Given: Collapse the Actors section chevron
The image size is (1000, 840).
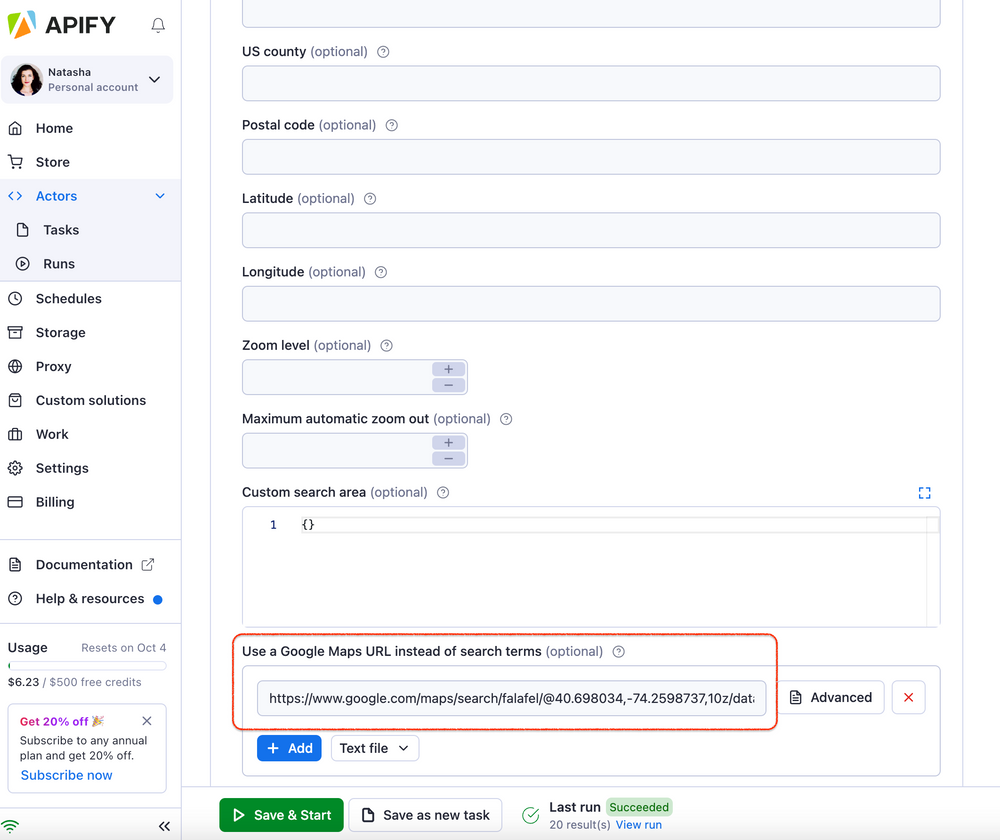Looking at the screenshot, I should point(159,196).
